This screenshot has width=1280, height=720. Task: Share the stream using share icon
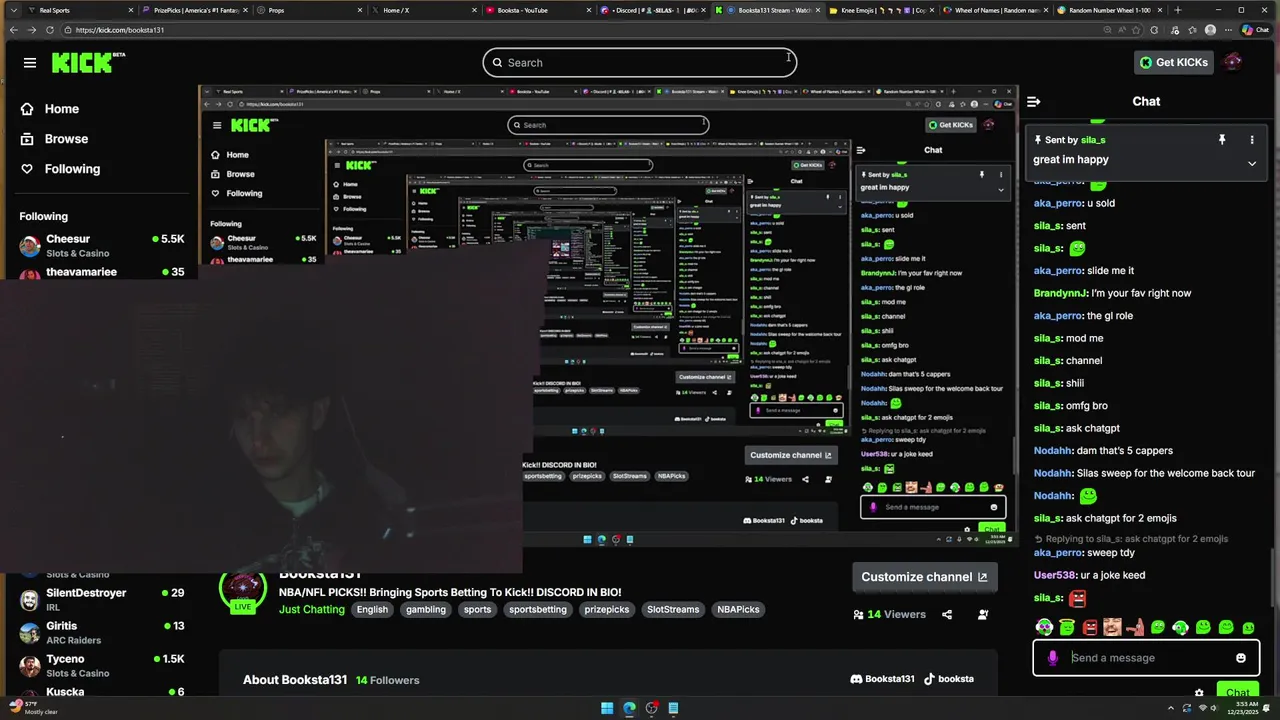click(947, 614)
